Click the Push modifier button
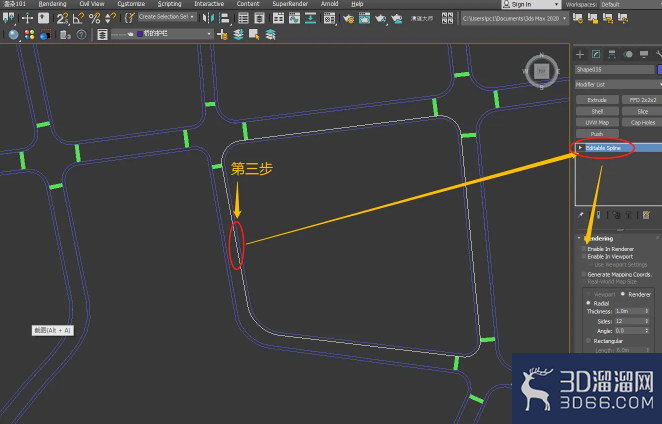This screenshot has width=662, height=424. point(597,133)
